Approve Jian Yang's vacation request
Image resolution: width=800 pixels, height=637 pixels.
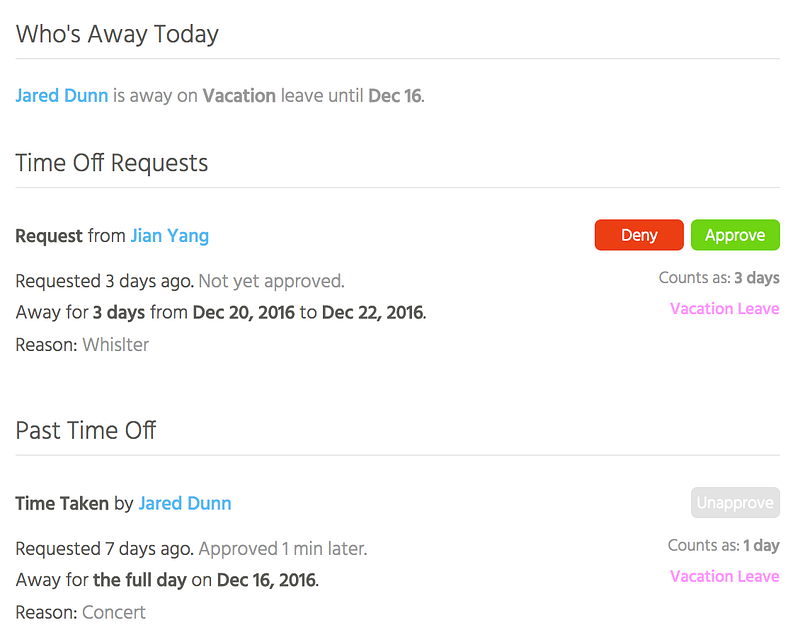point(735,235)
